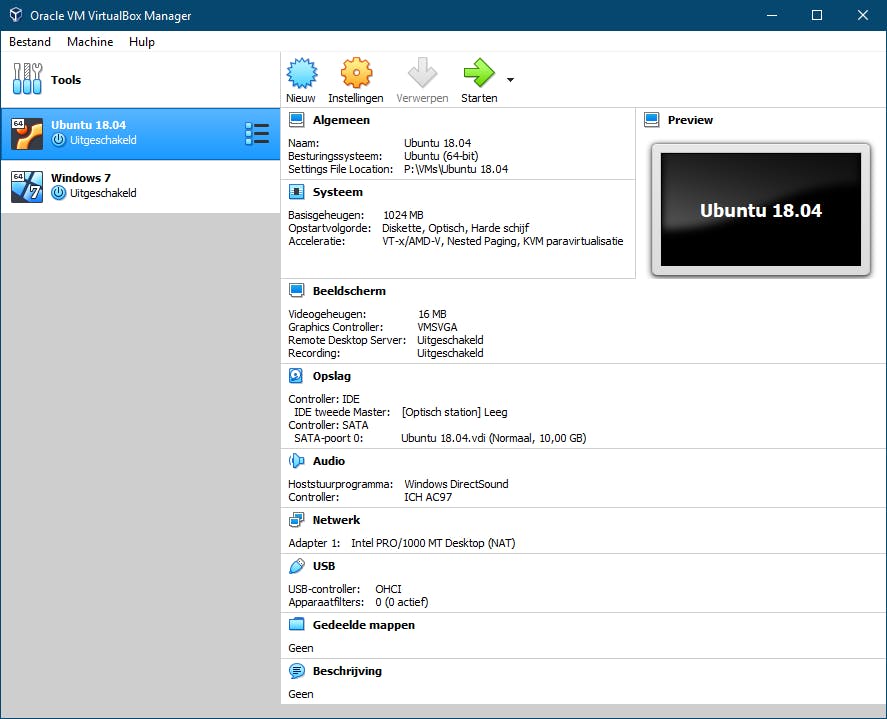Click the Windows DirectSound host driver value
This screenshot has height=719, width=887.
tap(456, 484)
